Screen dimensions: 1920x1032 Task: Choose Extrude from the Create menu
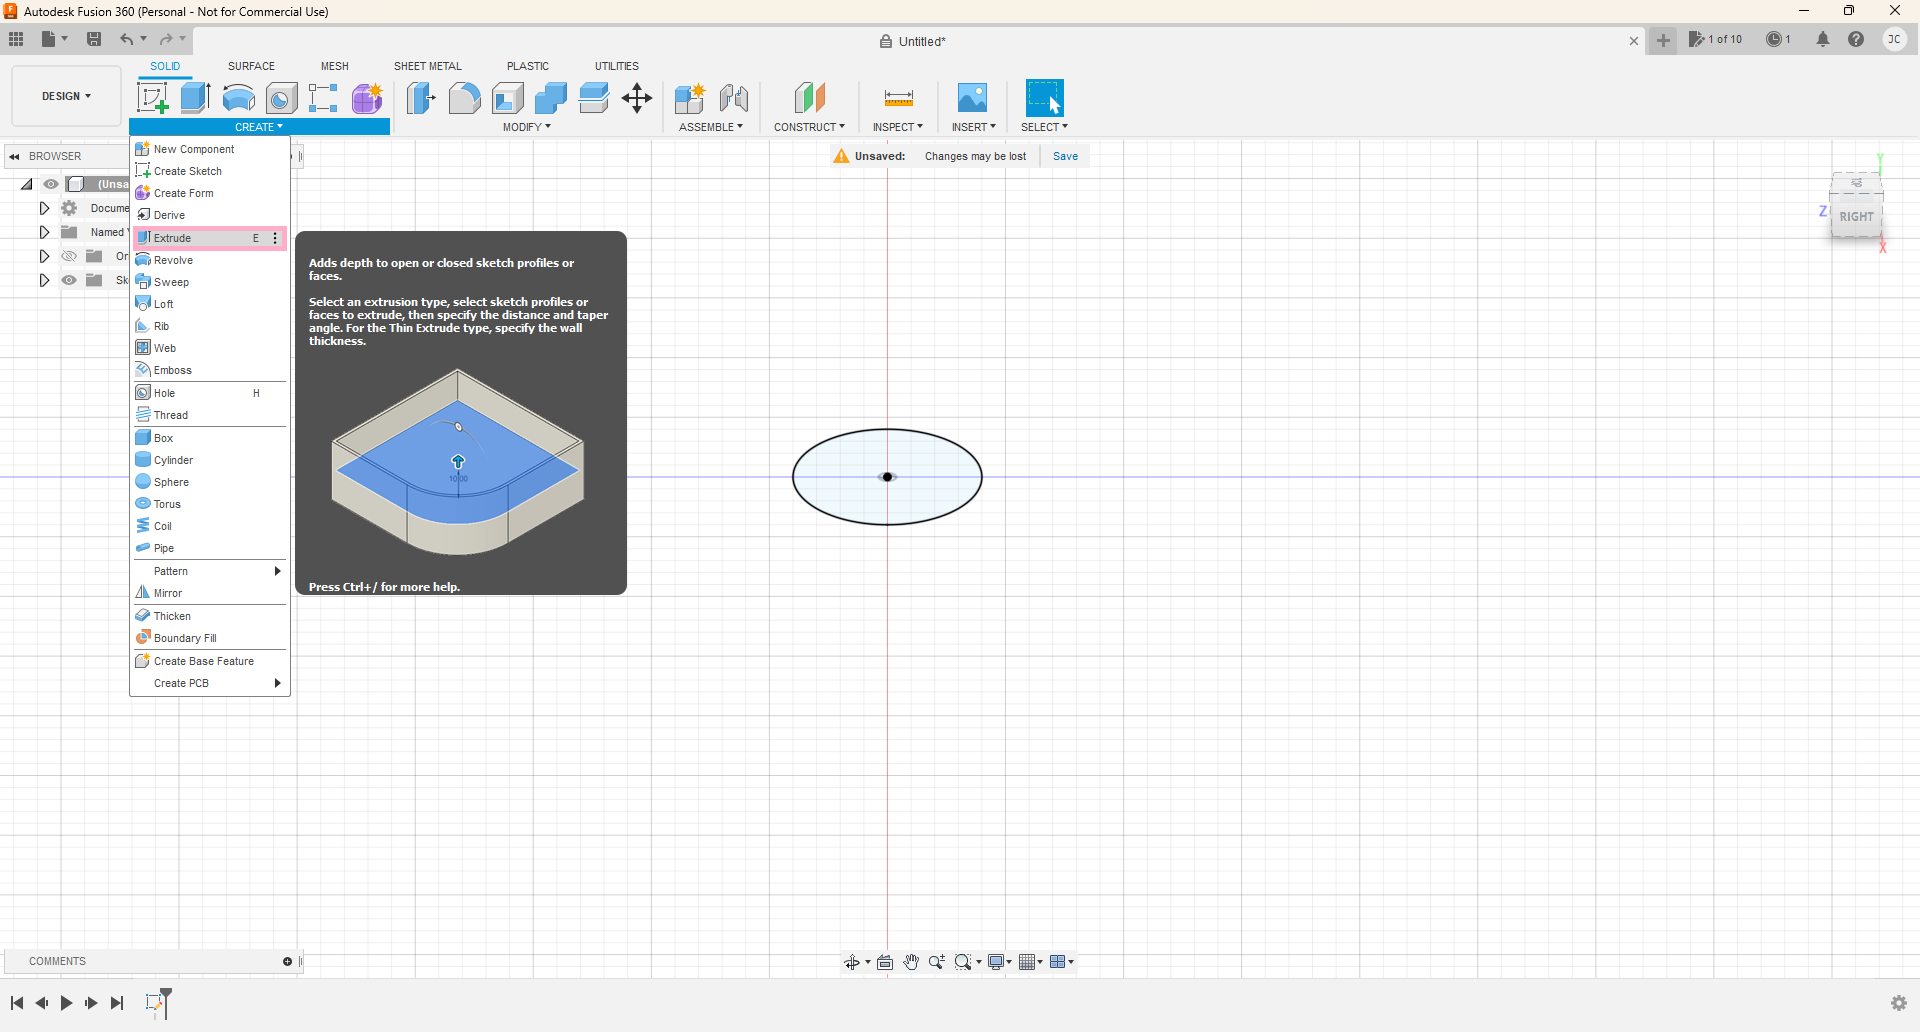coord(210,238)
